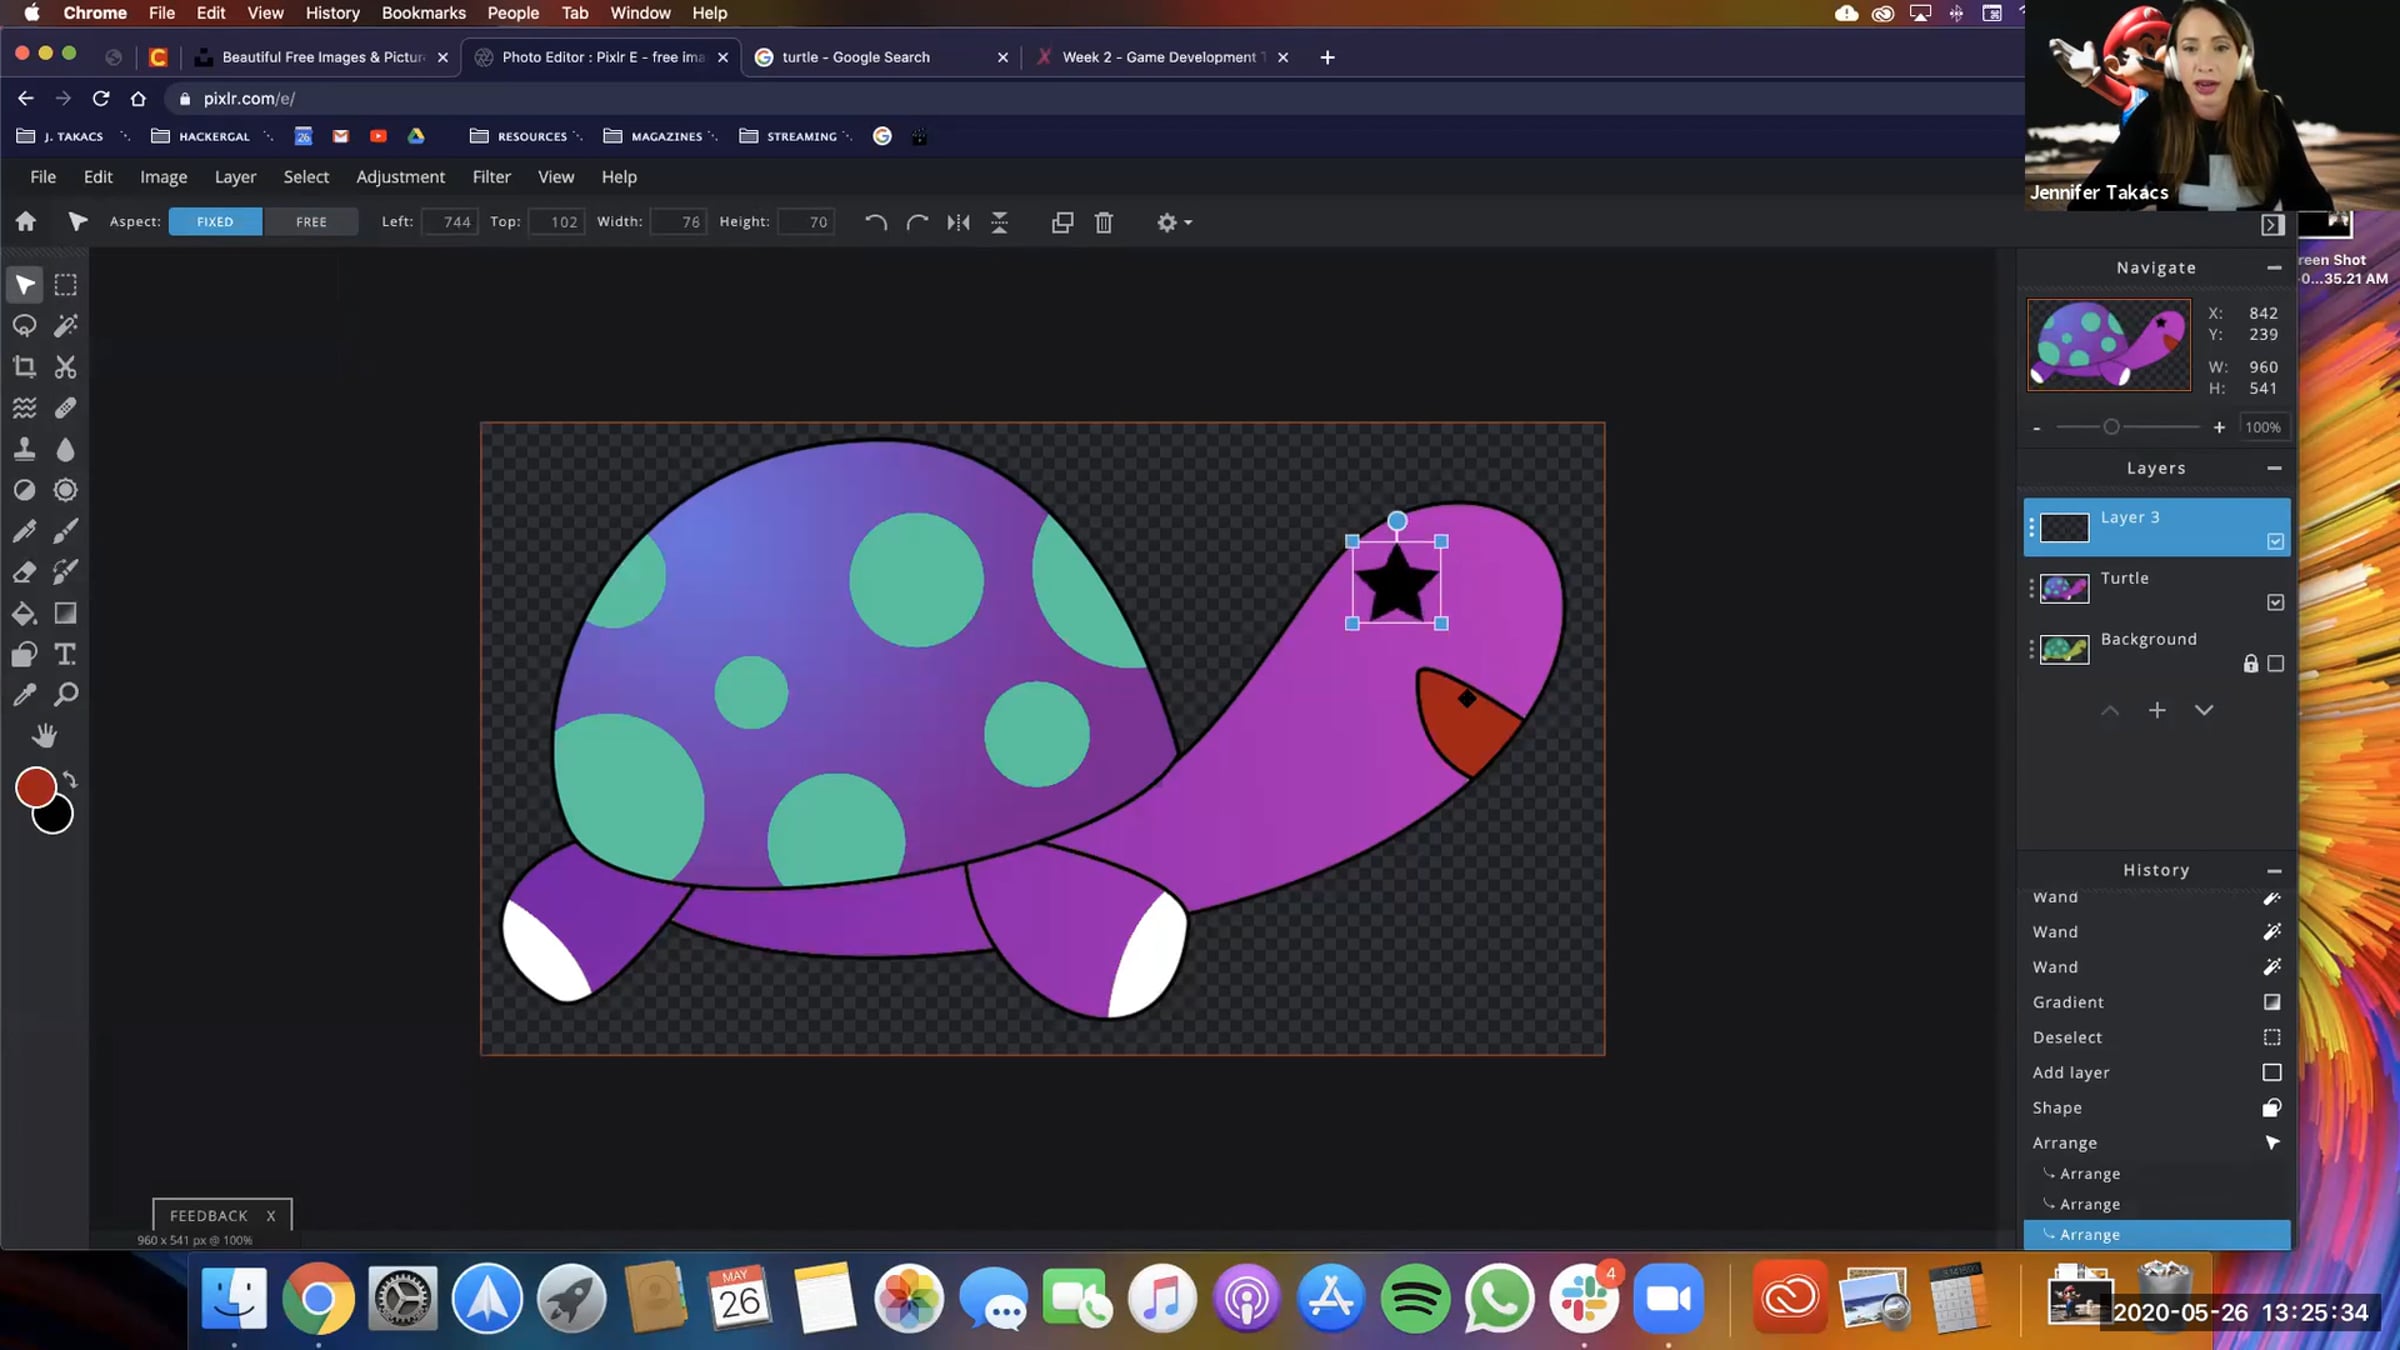The height and width of the screenshot is (1350, 2400).
Task: Select the Lasso tool
Action: (25, 326)
